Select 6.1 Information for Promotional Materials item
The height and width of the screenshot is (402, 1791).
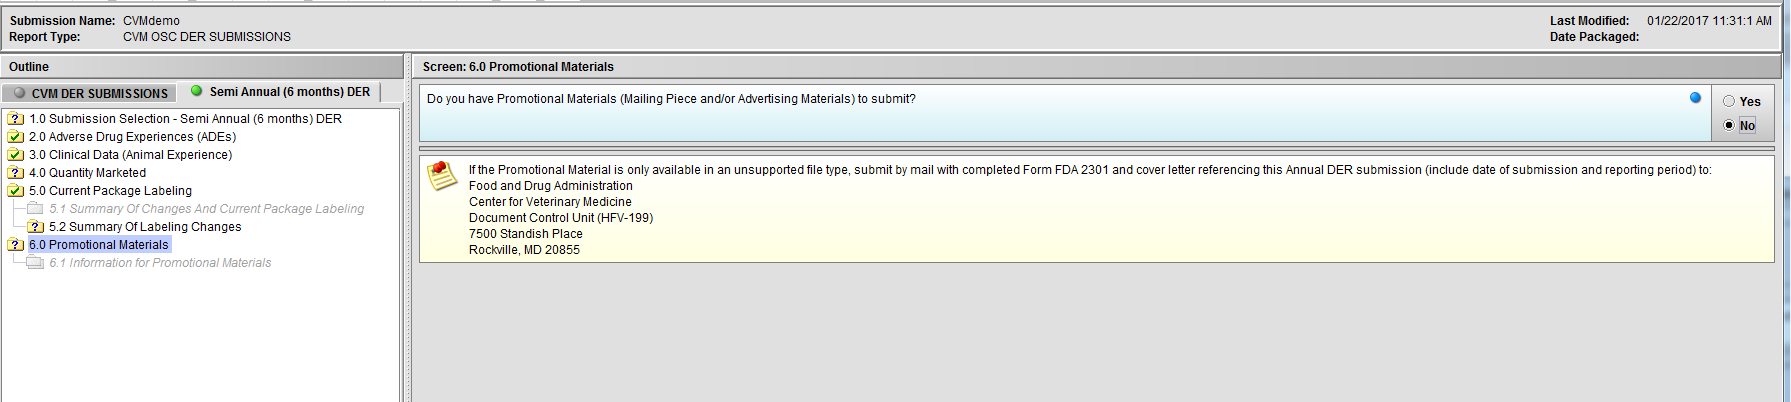[160, 263]
